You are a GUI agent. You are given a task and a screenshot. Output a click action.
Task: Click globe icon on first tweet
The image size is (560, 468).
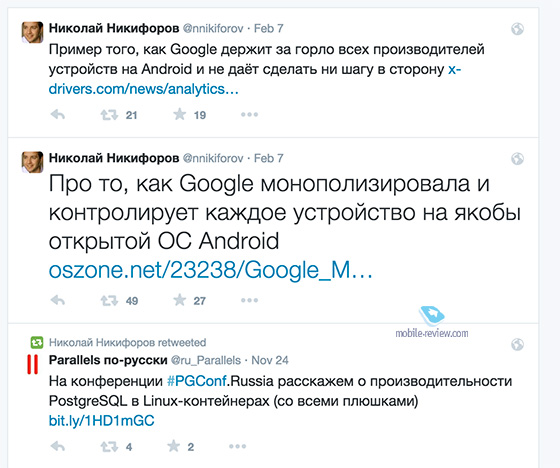(x=517, y=29)
